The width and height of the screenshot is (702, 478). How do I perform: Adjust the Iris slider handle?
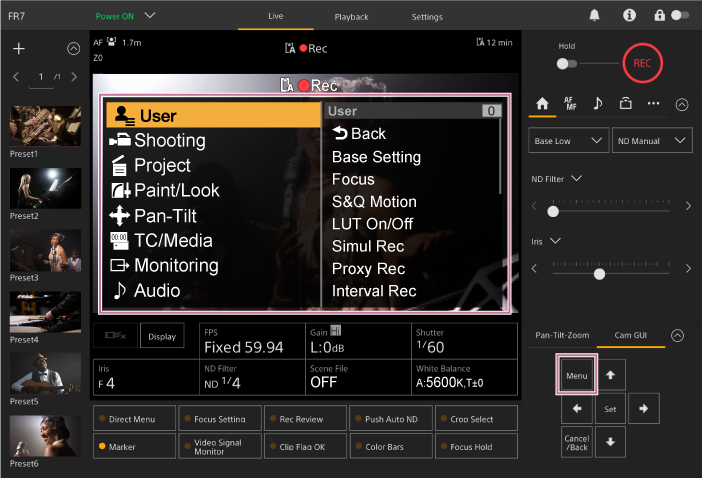coord(599,273)
